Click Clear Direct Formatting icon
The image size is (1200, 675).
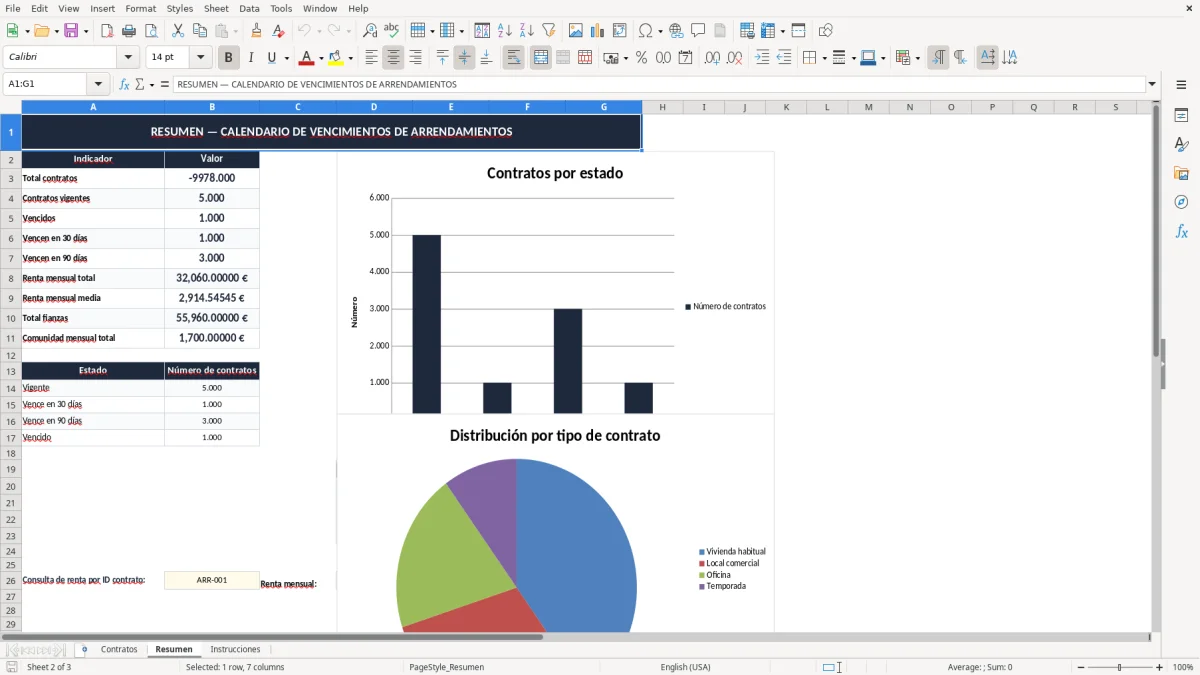[278, 31]
